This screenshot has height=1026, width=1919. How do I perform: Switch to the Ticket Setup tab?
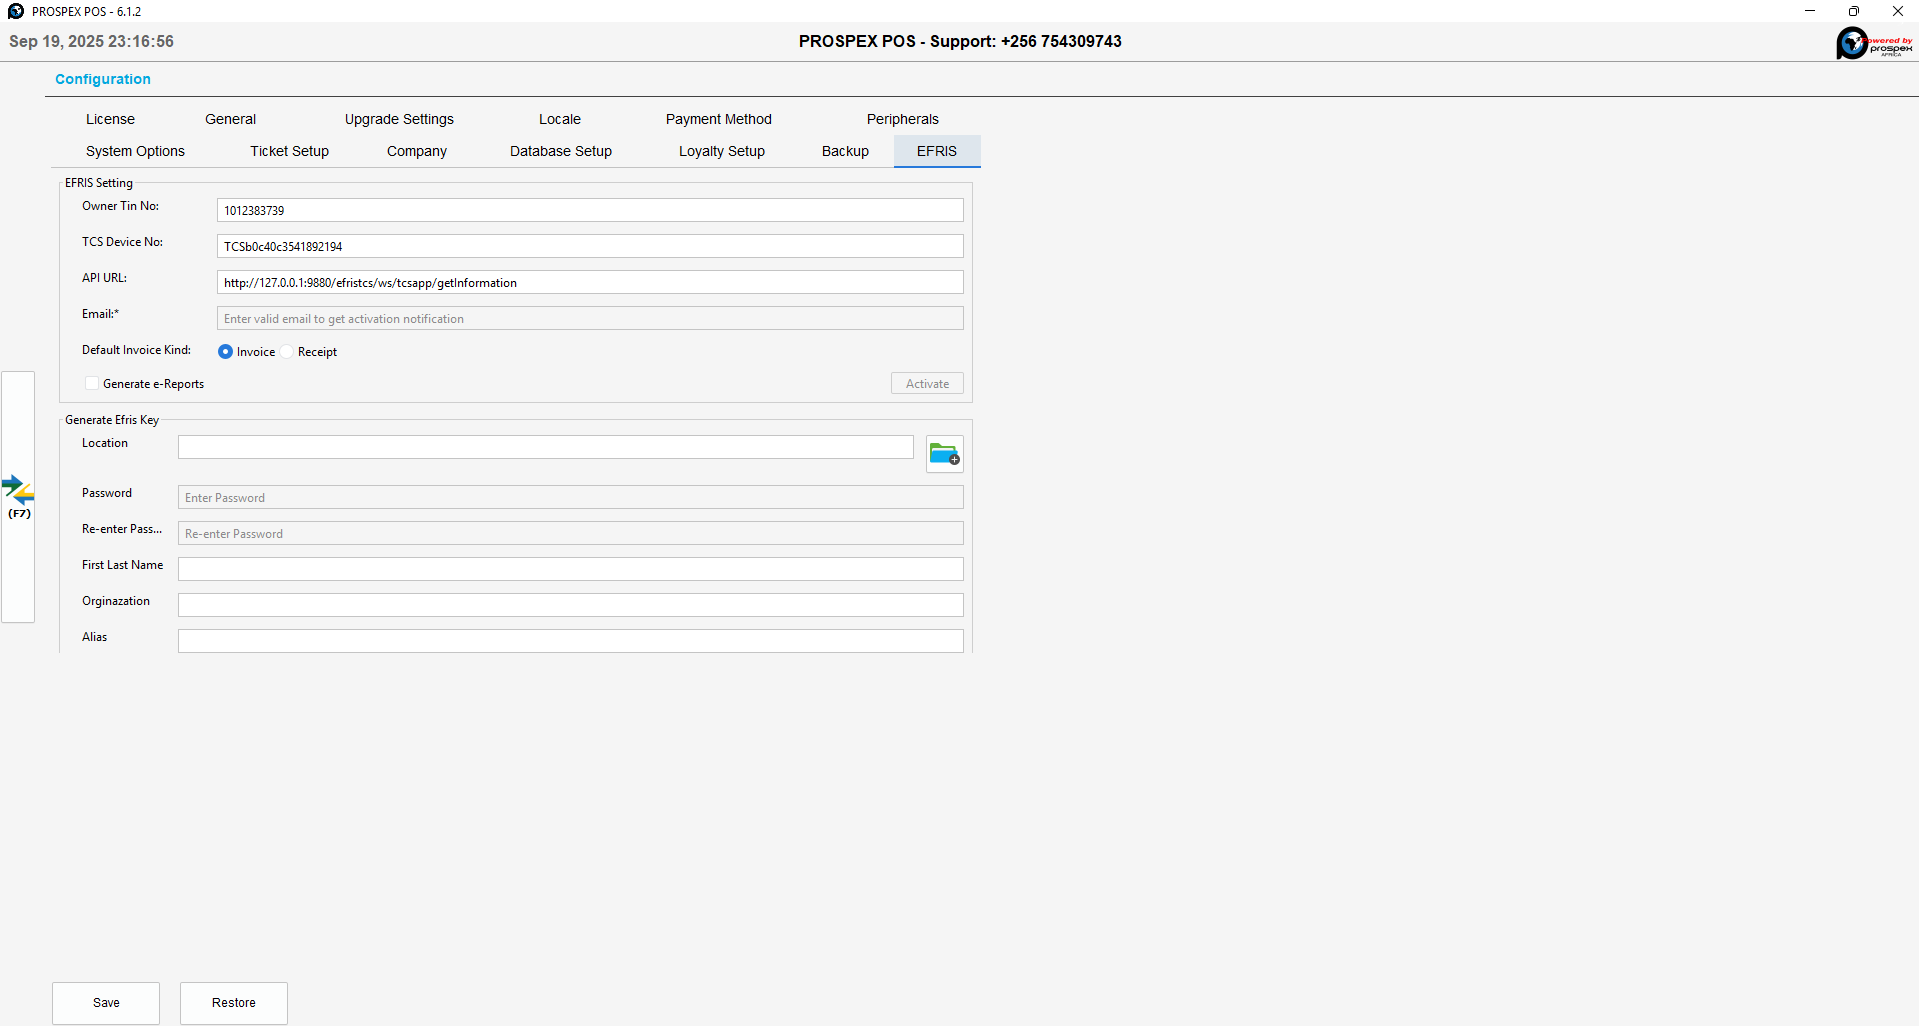pyautogui.click(x=290, y=151)
